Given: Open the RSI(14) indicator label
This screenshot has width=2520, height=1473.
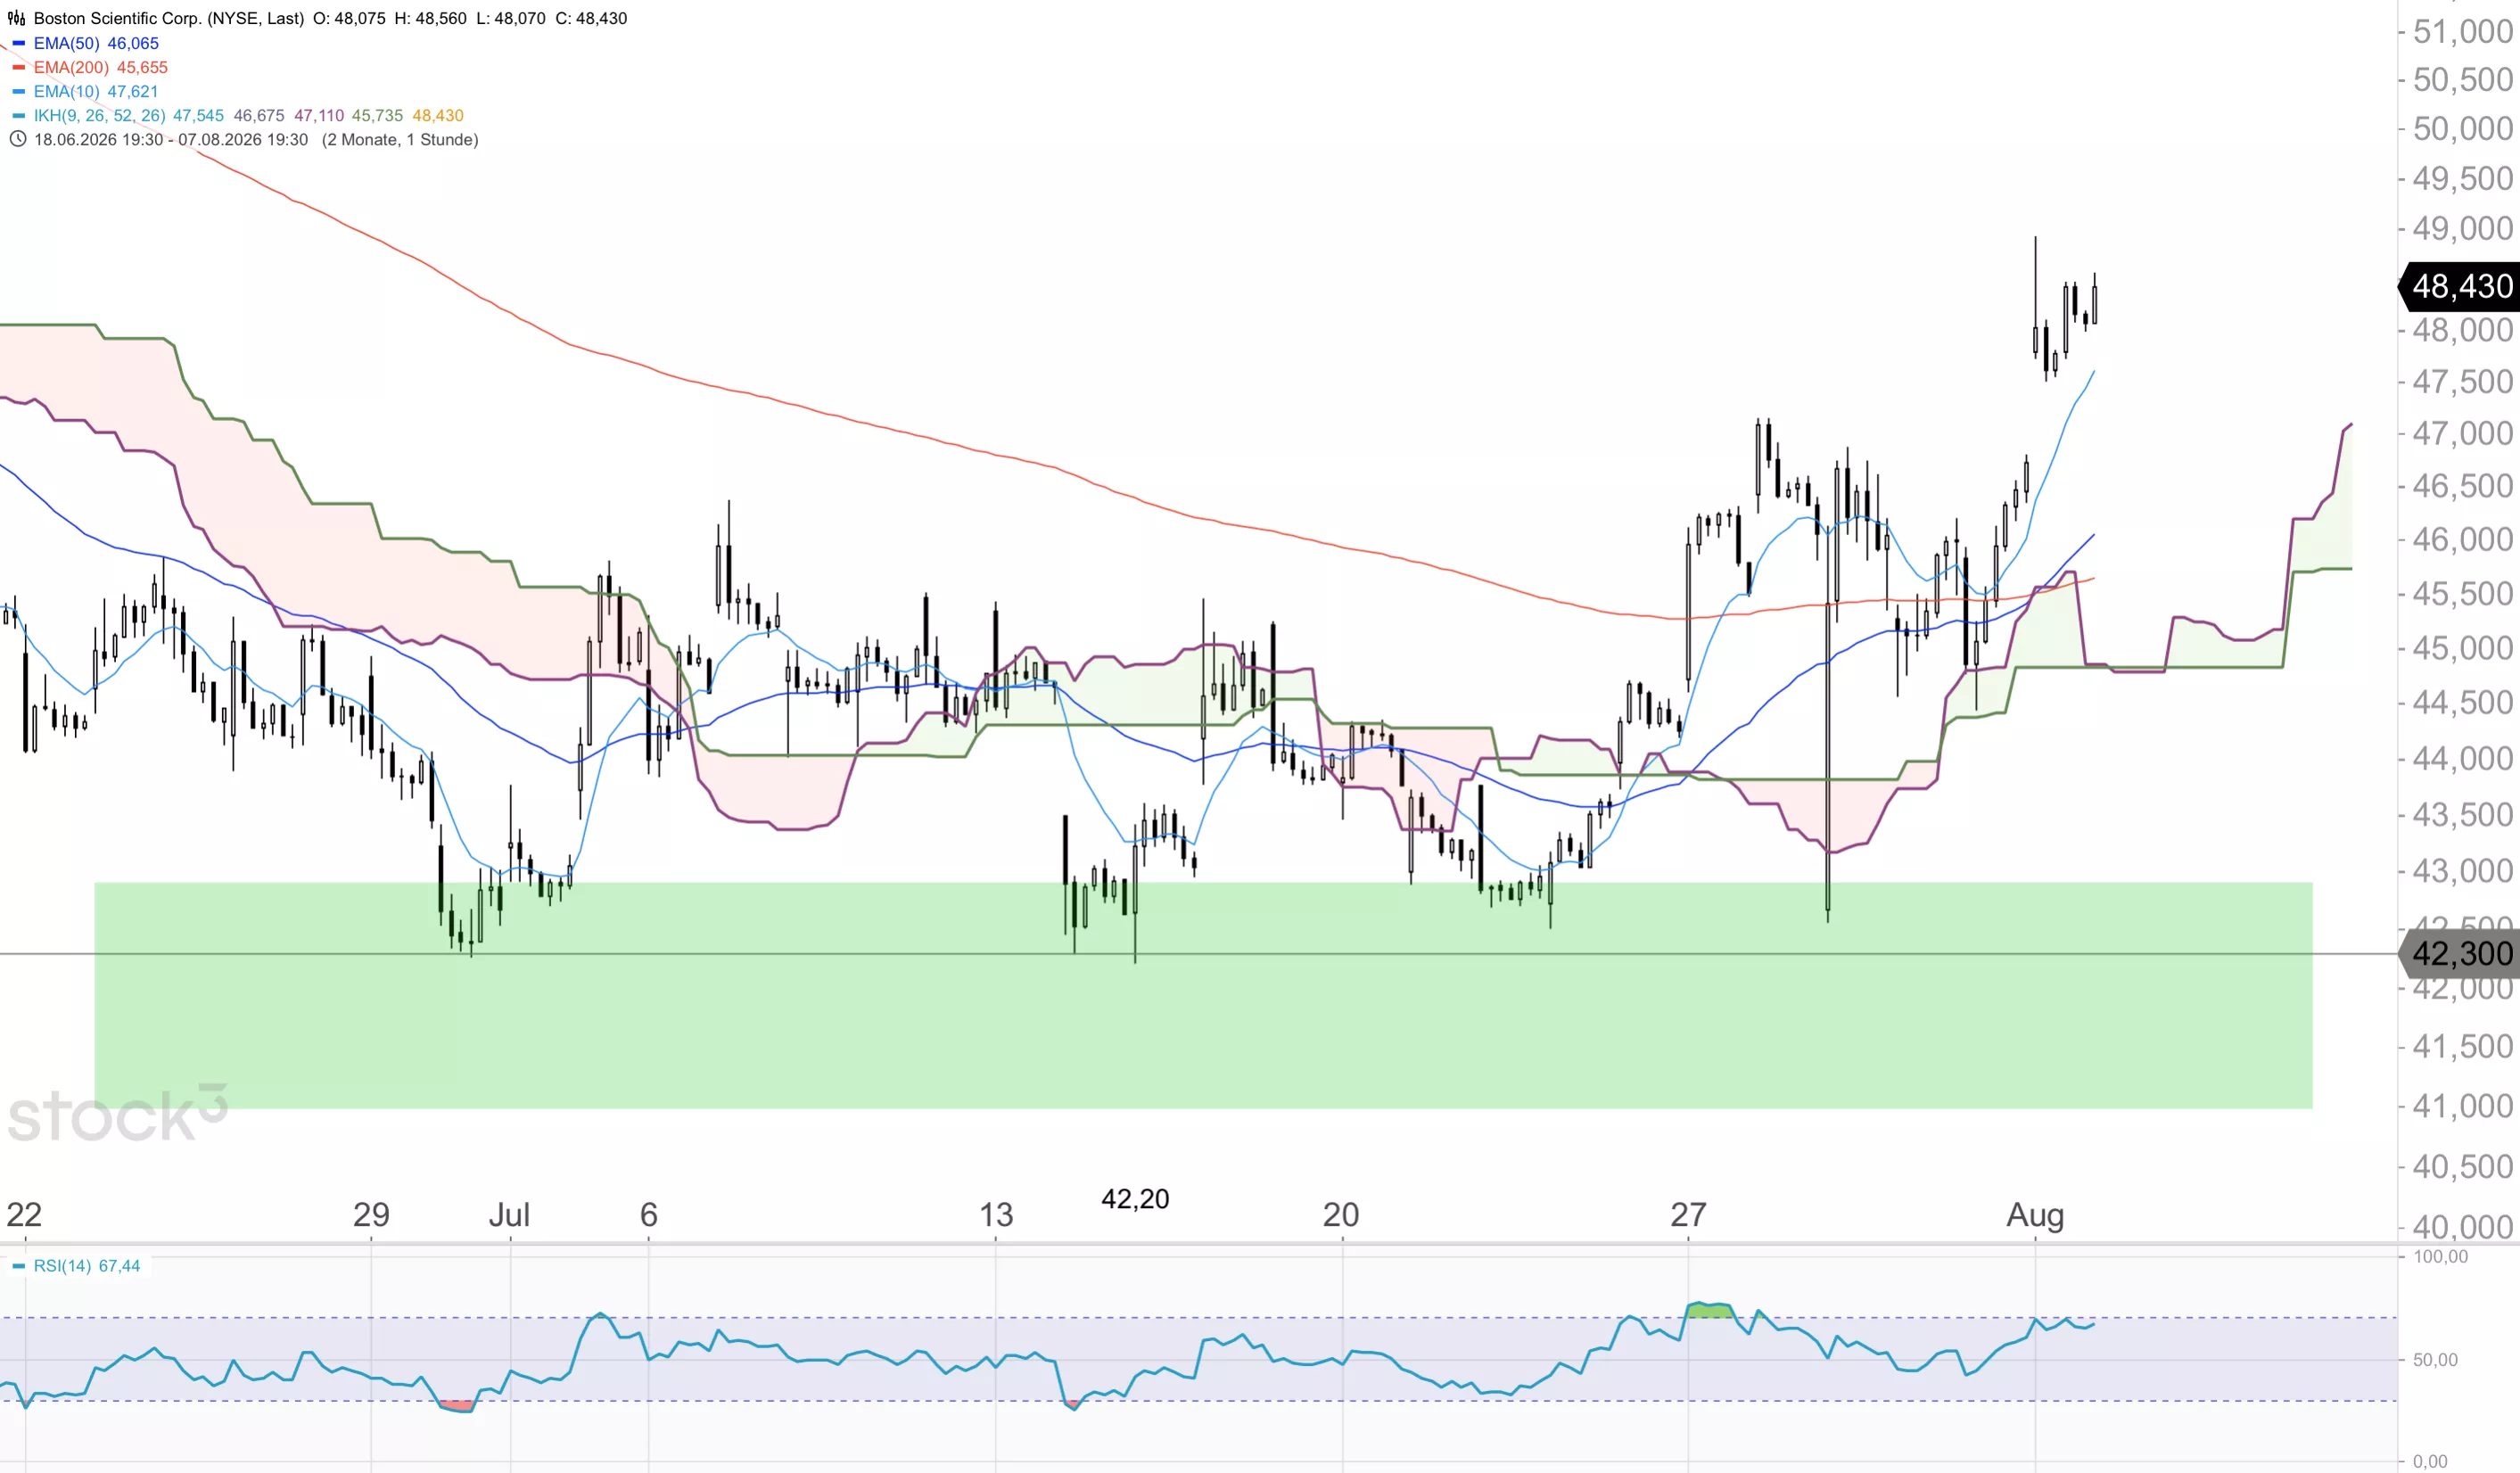Looking at the screenshot, I should (x=62, y=1266).
